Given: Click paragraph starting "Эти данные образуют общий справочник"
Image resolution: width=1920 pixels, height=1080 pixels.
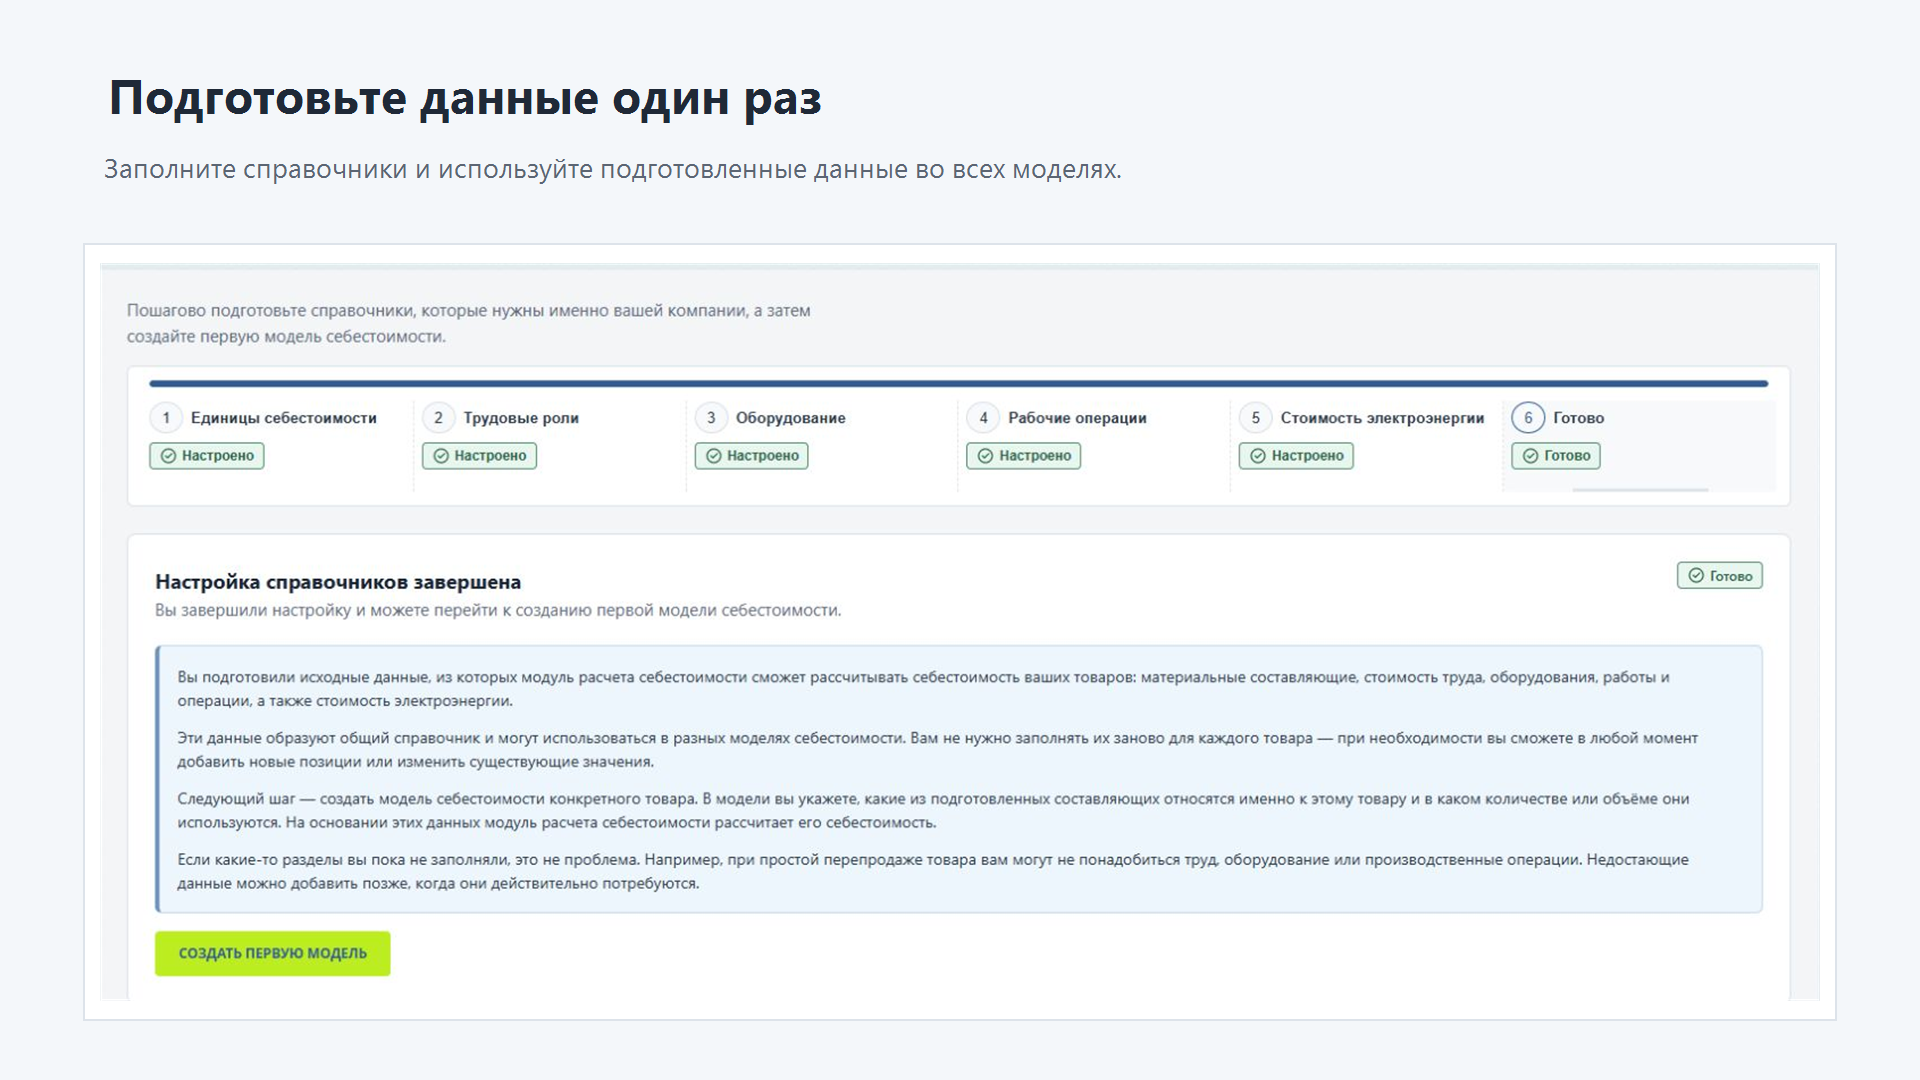Looking at the screenshot, I should (x=937, y=750).
